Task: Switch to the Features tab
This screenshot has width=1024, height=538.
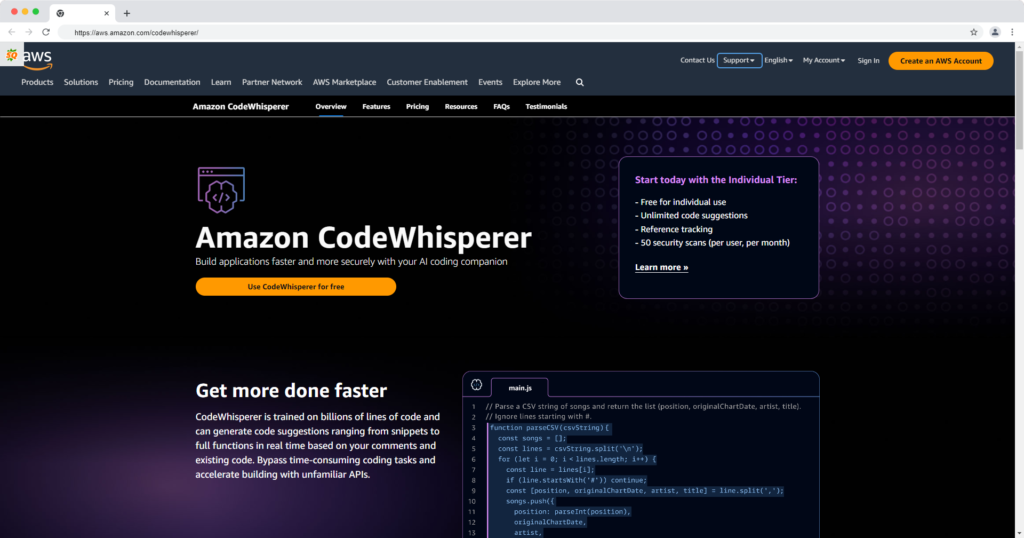Action: tap(376, 106)
